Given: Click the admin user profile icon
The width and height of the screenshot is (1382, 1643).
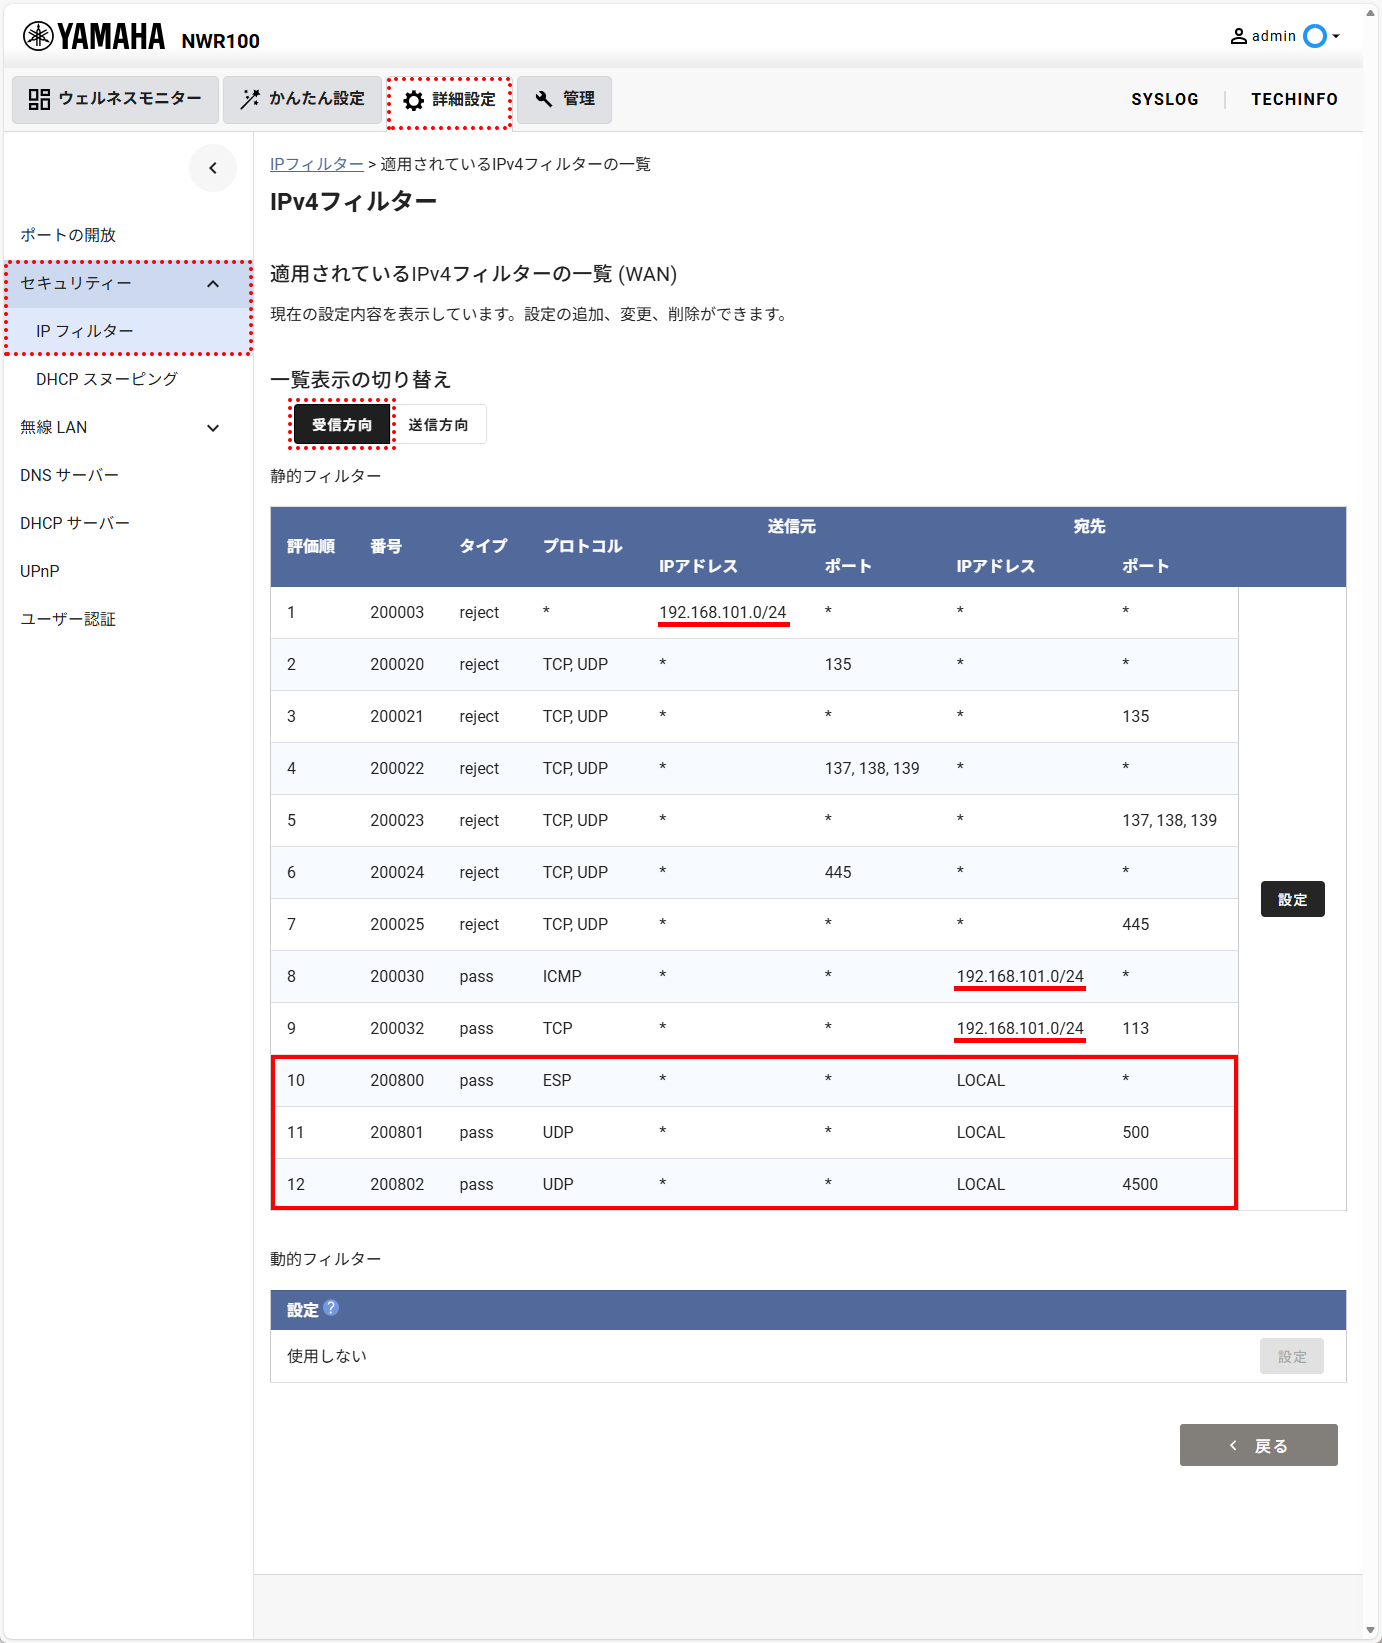Looking at the screenshot, I should tap(1239, 36).
